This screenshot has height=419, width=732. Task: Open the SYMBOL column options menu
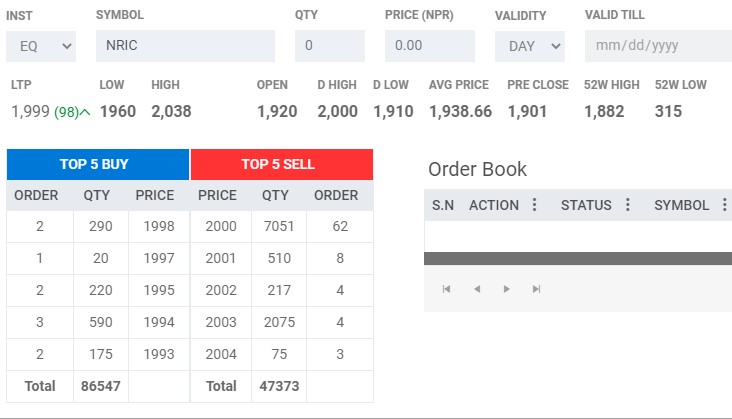click(x=720, y=205)
